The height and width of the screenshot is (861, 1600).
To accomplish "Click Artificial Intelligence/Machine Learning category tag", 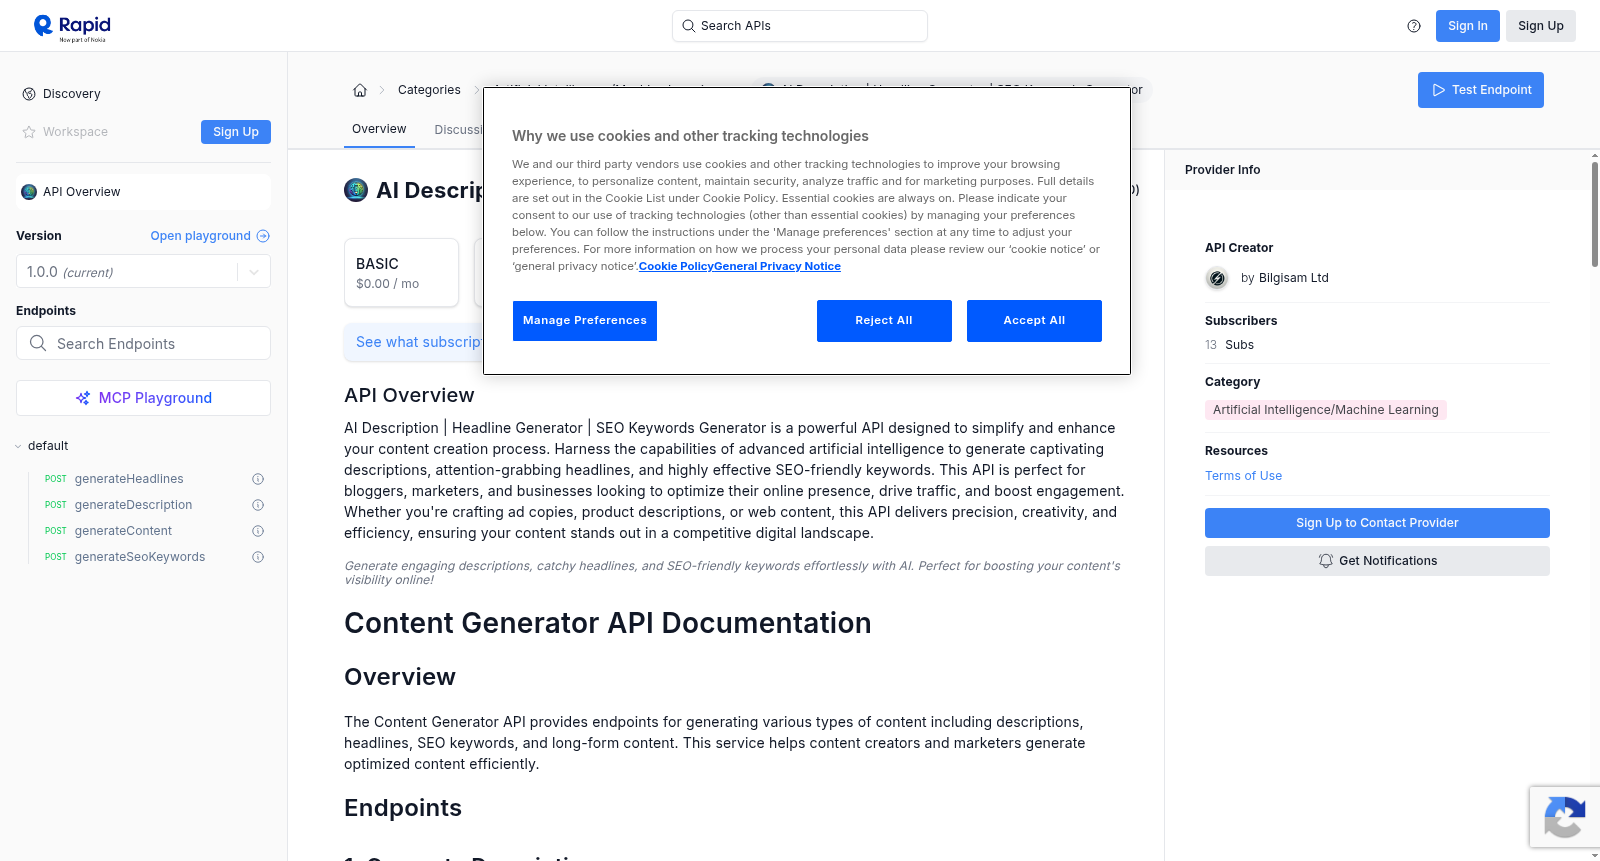I will tap(1326, 410).
